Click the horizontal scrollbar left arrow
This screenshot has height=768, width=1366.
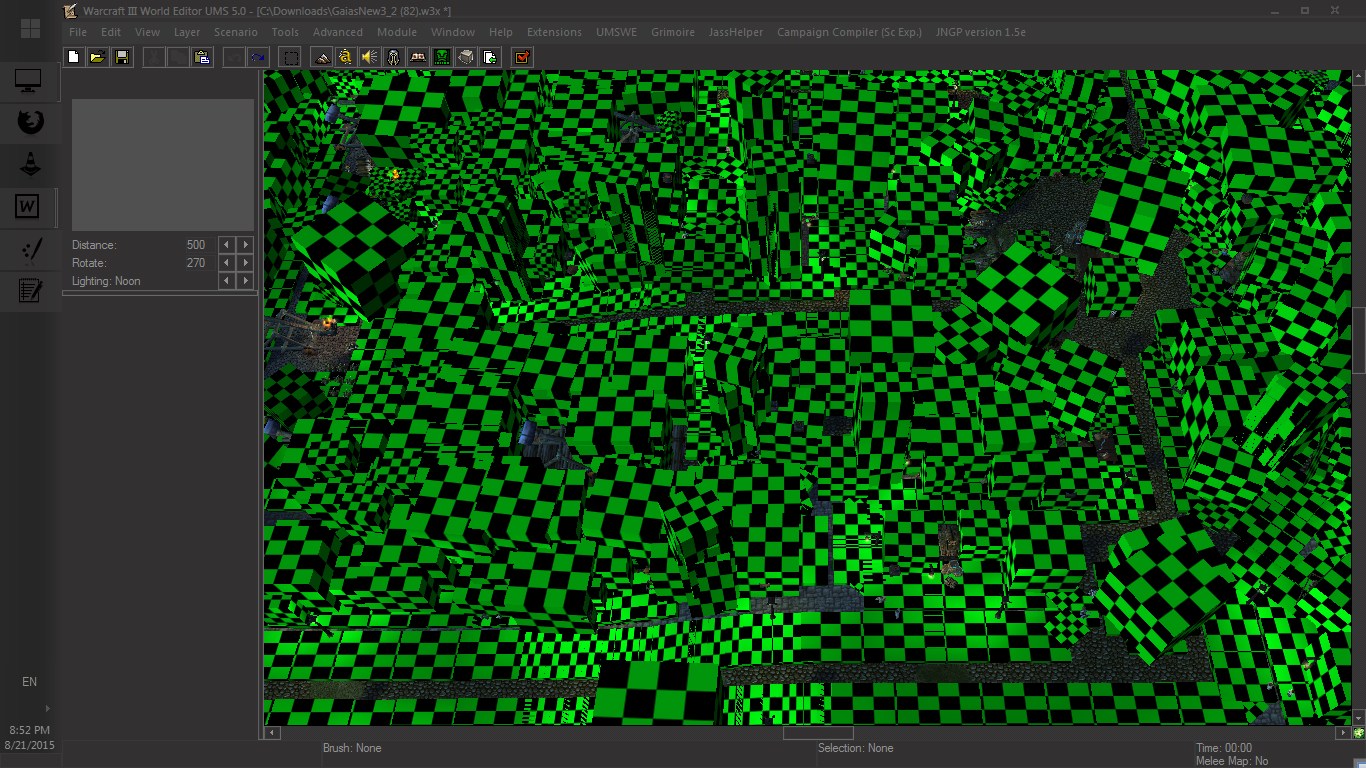tap(271, 733)
